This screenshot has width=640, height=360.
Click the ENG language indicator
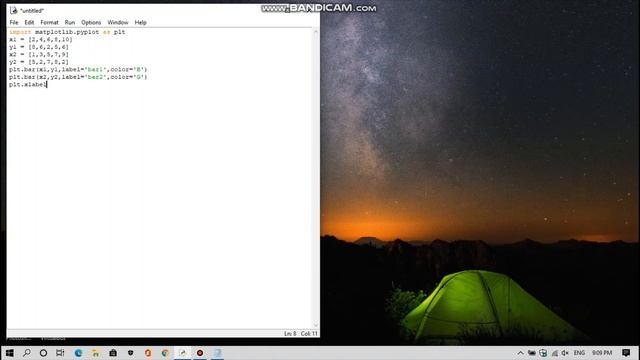coord(579,353)
